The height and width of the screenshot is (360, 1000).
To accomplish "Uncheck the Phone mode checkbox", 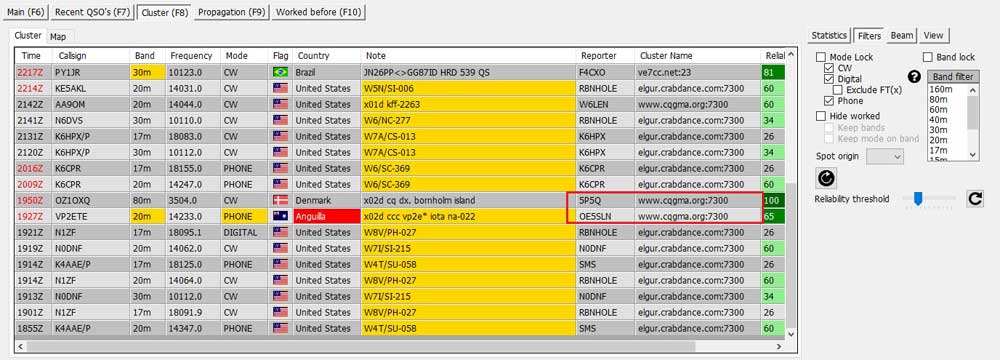I will tap(829, 101).
